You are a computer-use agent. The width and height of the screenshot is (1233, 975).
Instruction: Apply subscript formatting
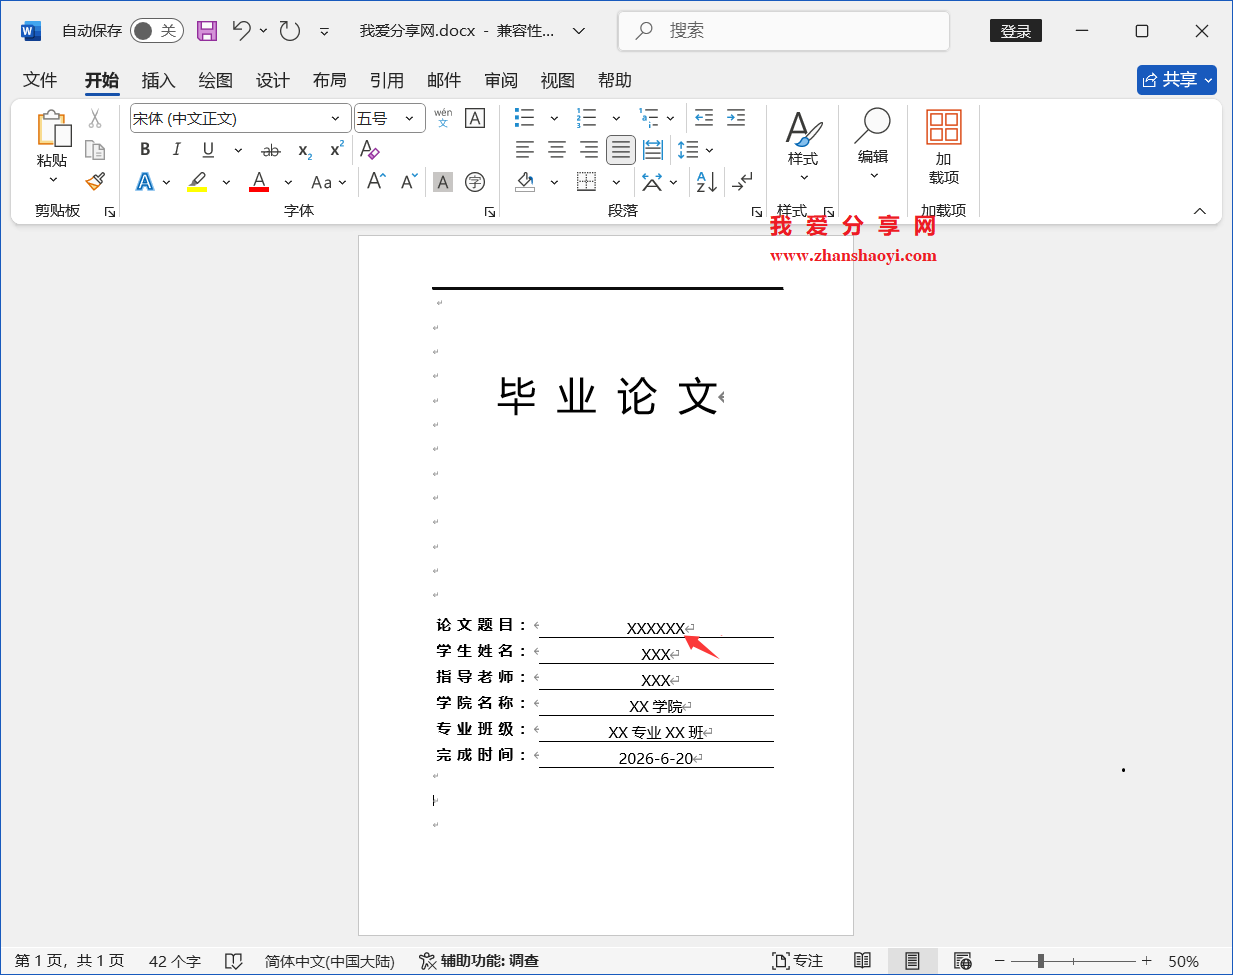(305, 150)
